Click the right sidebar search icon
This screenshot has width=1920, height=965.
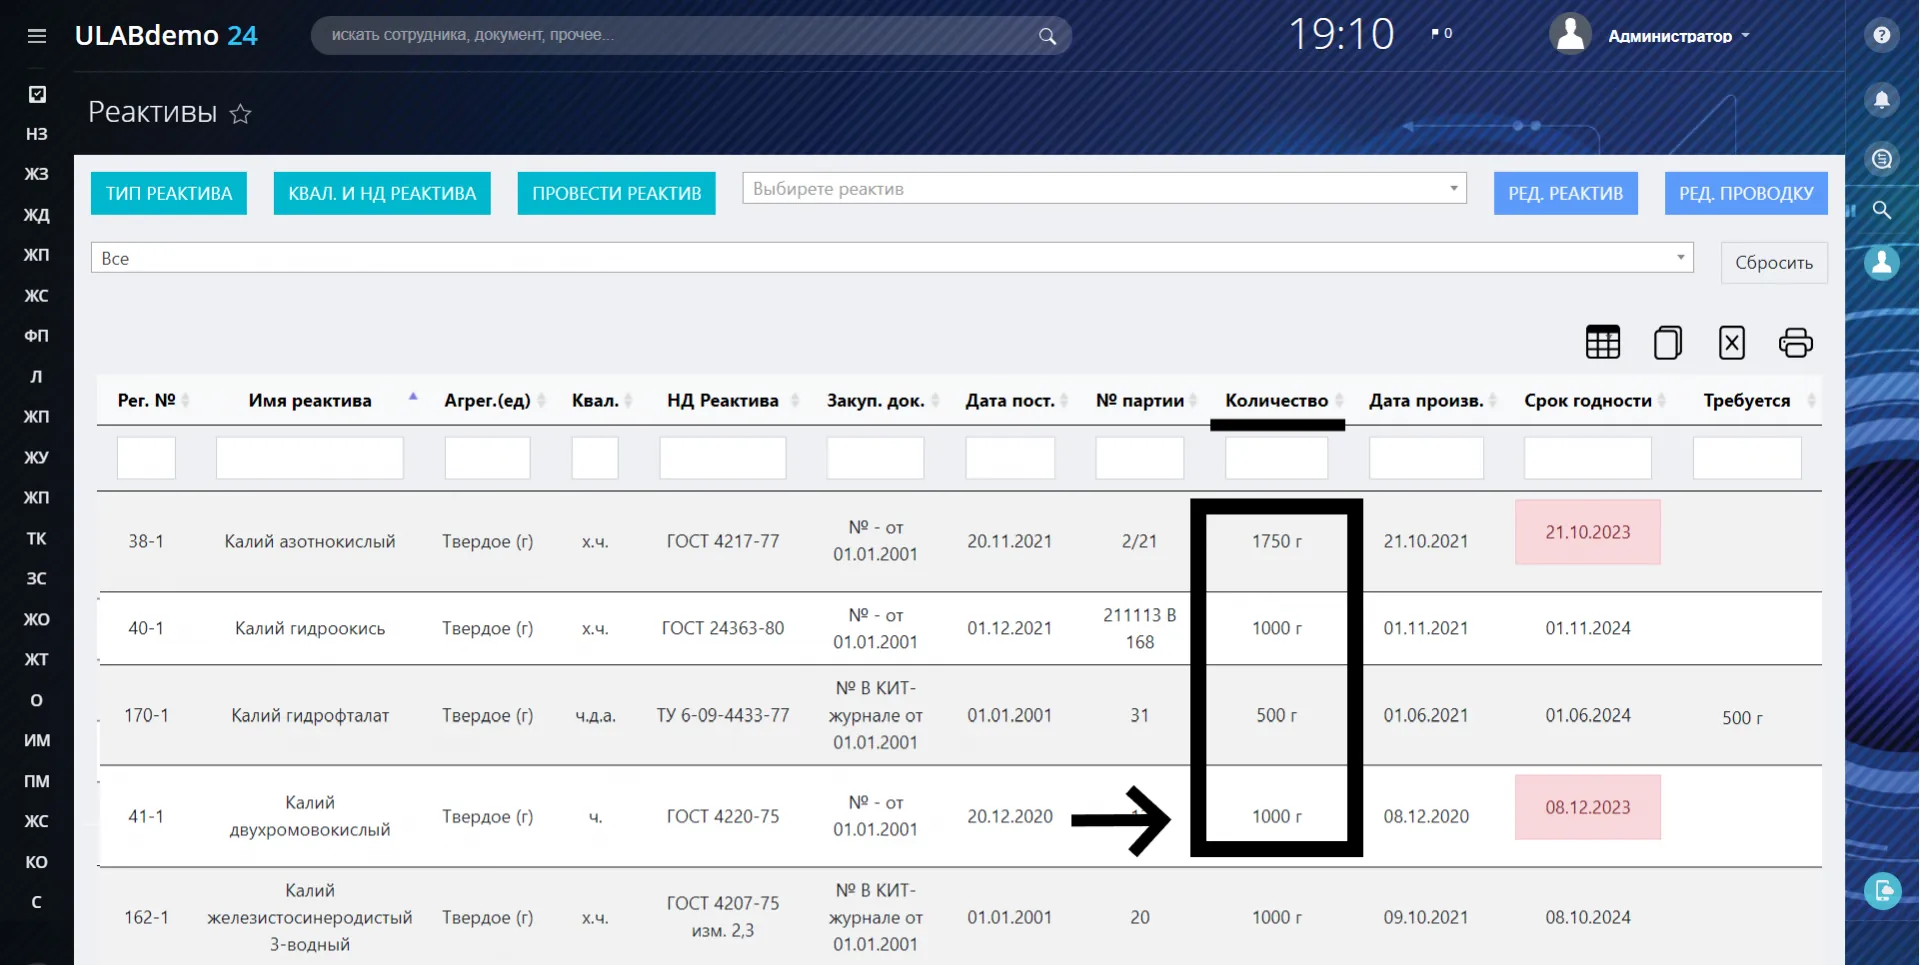[x=1881, y=210]
